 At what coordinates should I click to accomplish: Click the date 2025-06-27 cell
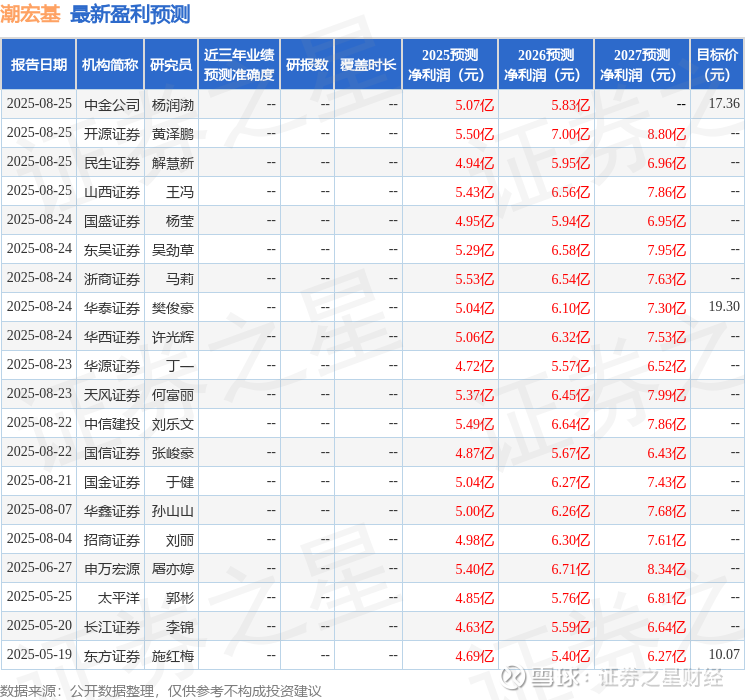point(39,567)
